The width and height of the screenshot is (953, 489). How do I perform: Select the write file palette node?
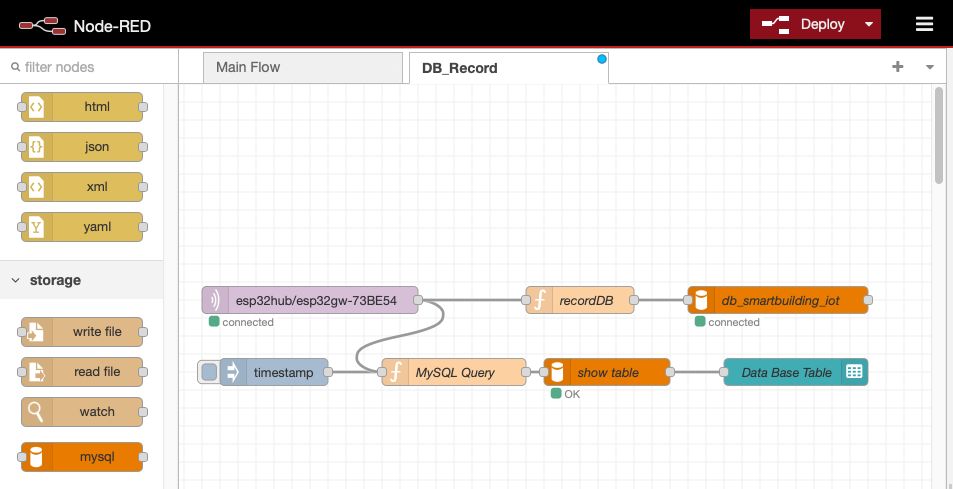(82, 332)
